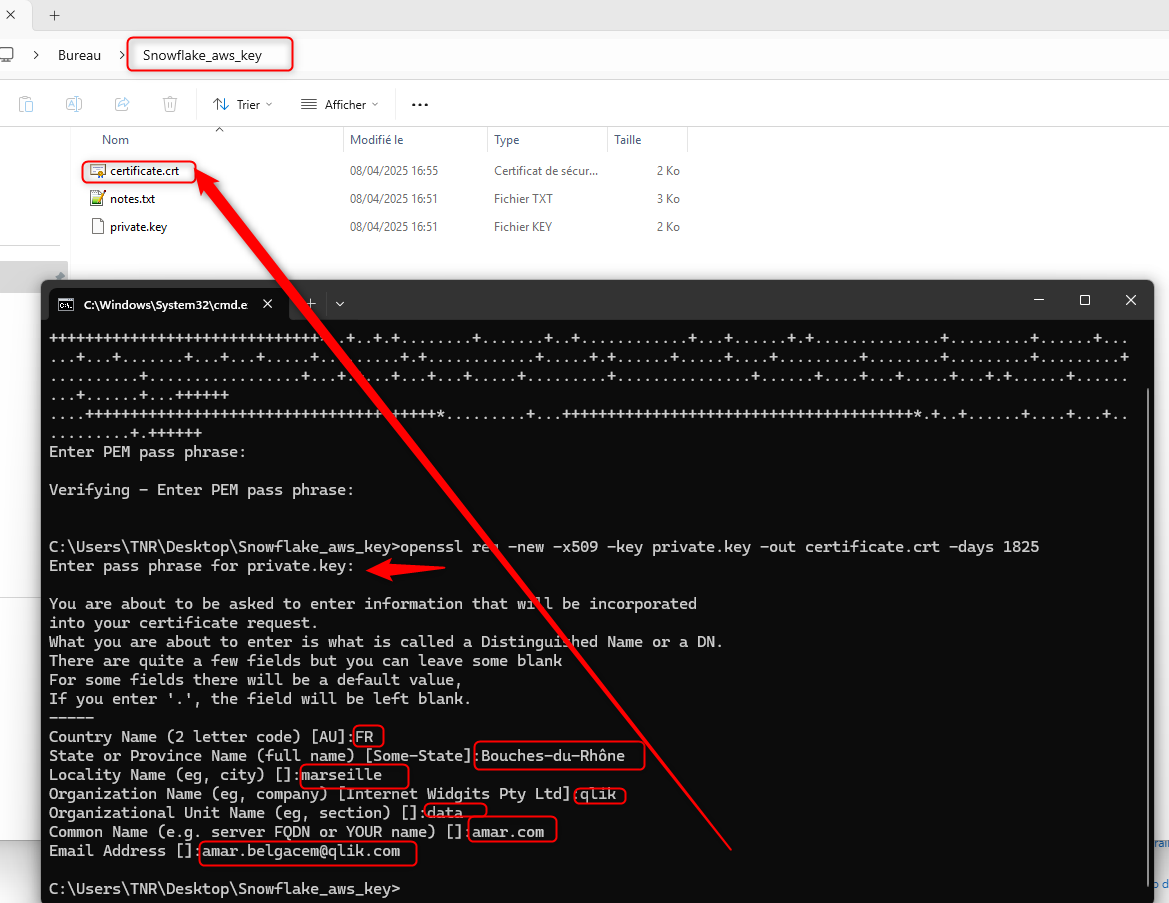Open the three-dot more options menu
The height and width of the screenshot is (903, 1169).
(x=420, y=104)
